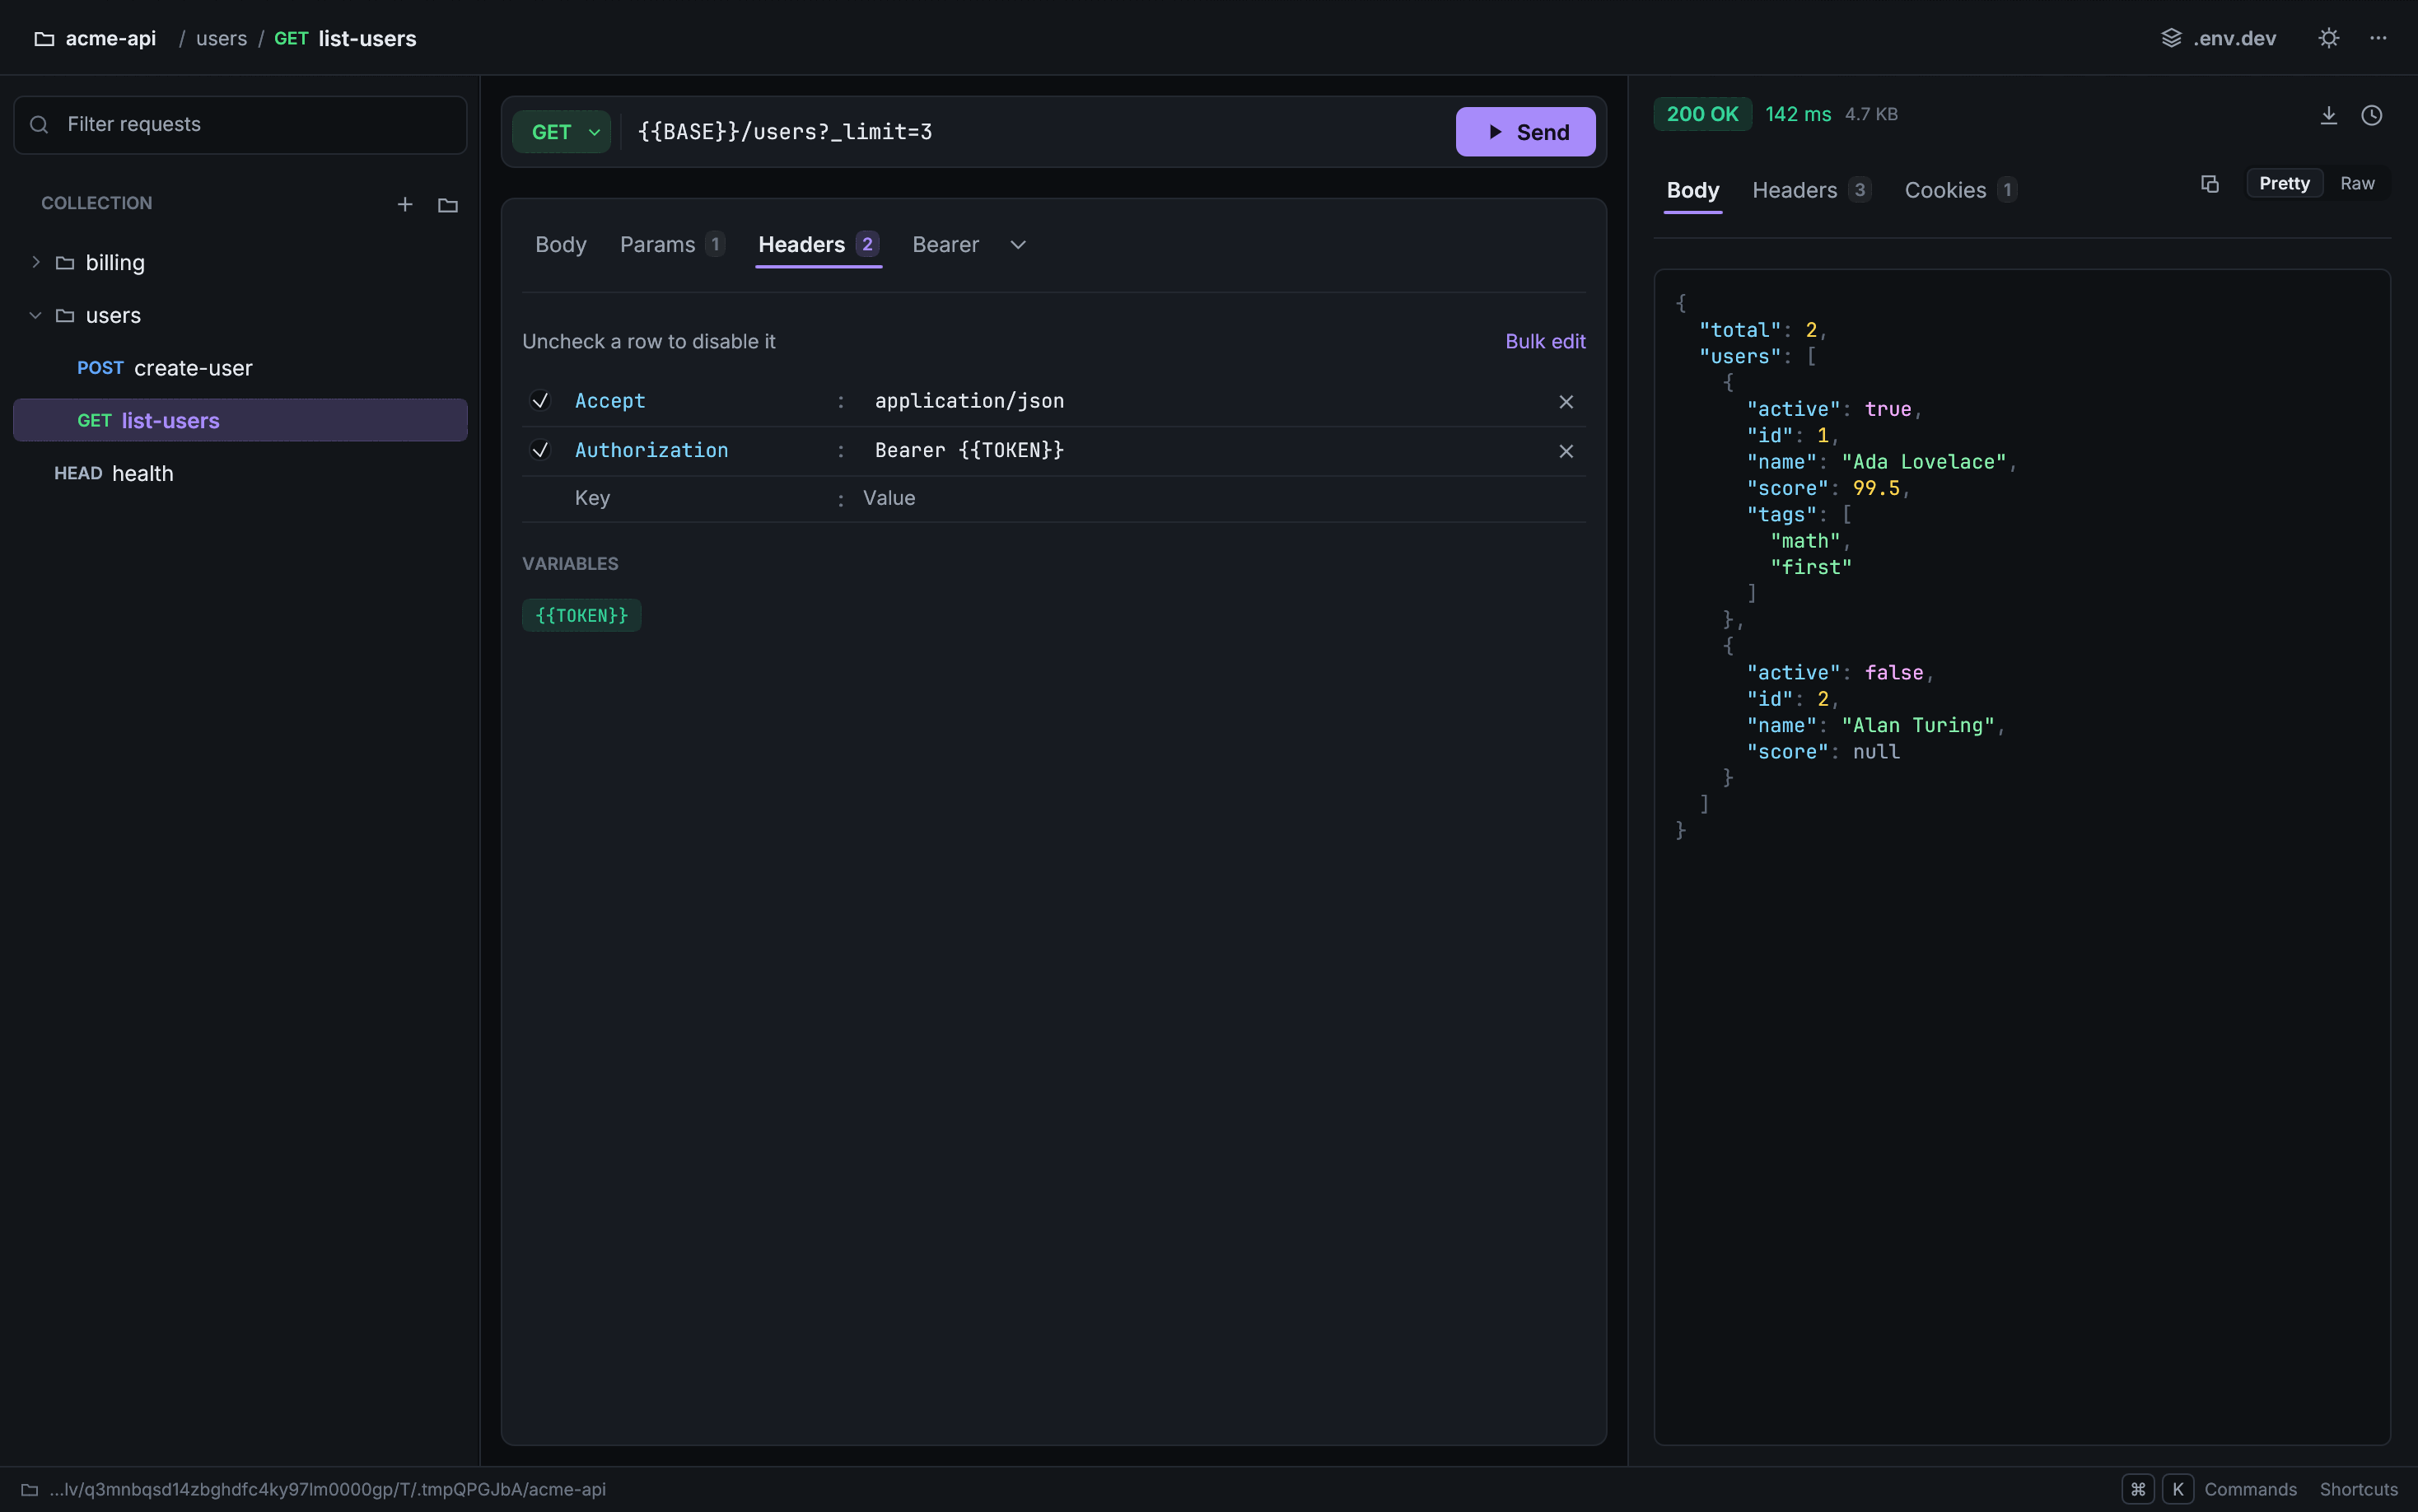Switch response view to Raw
The height and width of the screenshot is (1512, 2418).
click(x=2357, y=184)
